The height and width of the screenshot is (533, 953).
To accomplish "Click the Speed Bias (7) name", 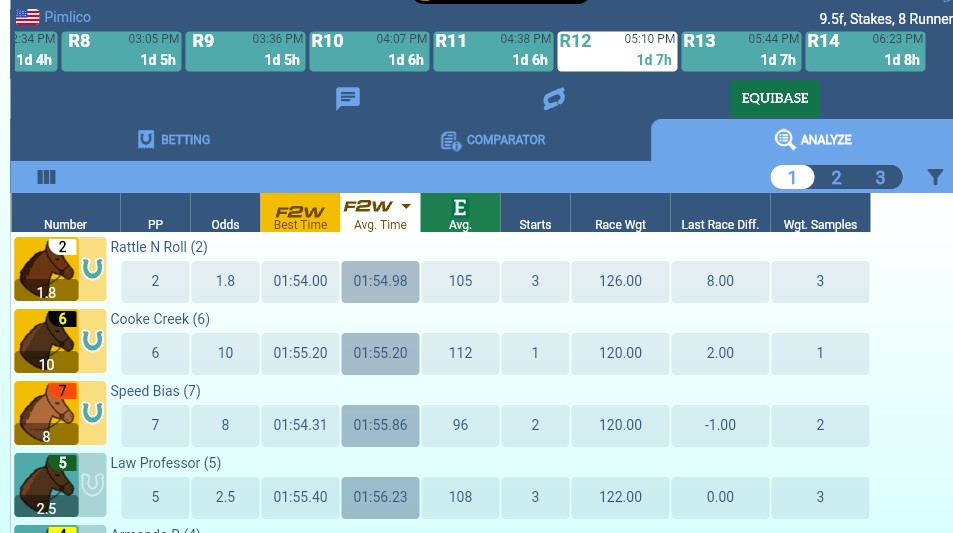I will click(x=156, y=391).
